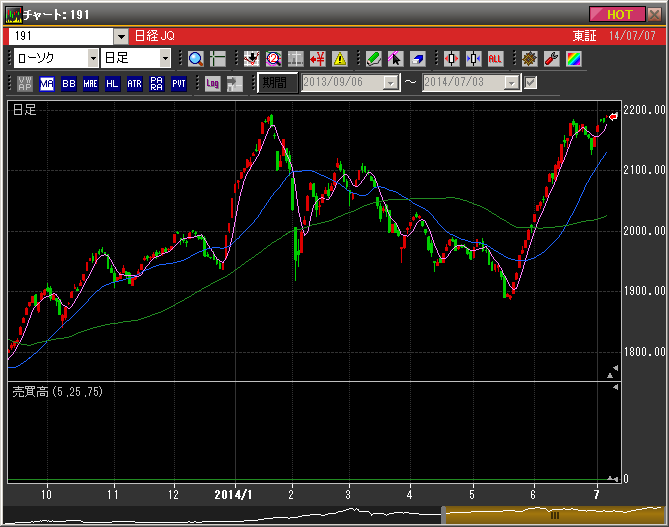Image resolution: width=669 pixels, height=527 pixels.
Task: Toggle the checkbox beside the end date
Action: (531, 84)
